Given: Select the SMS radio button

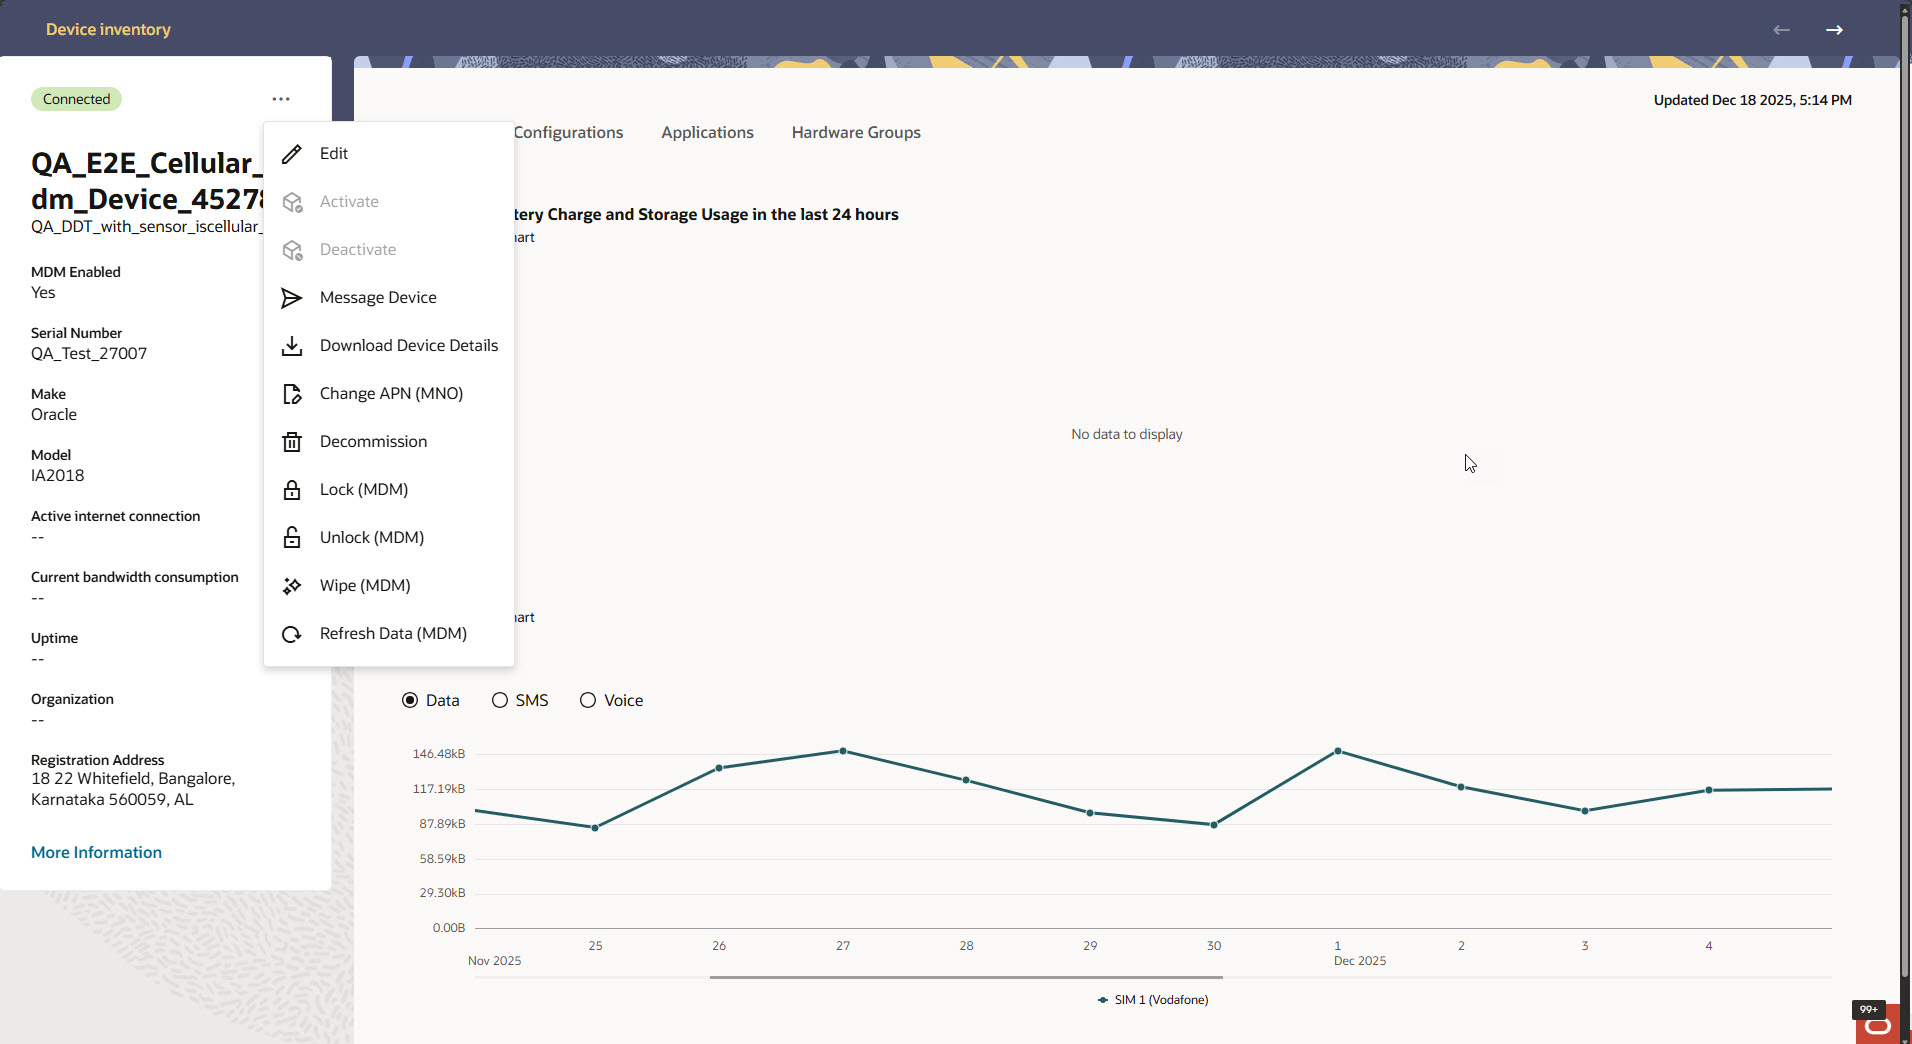Looking at the screenshot, I should pyautogui.click(x=500, y=700).
